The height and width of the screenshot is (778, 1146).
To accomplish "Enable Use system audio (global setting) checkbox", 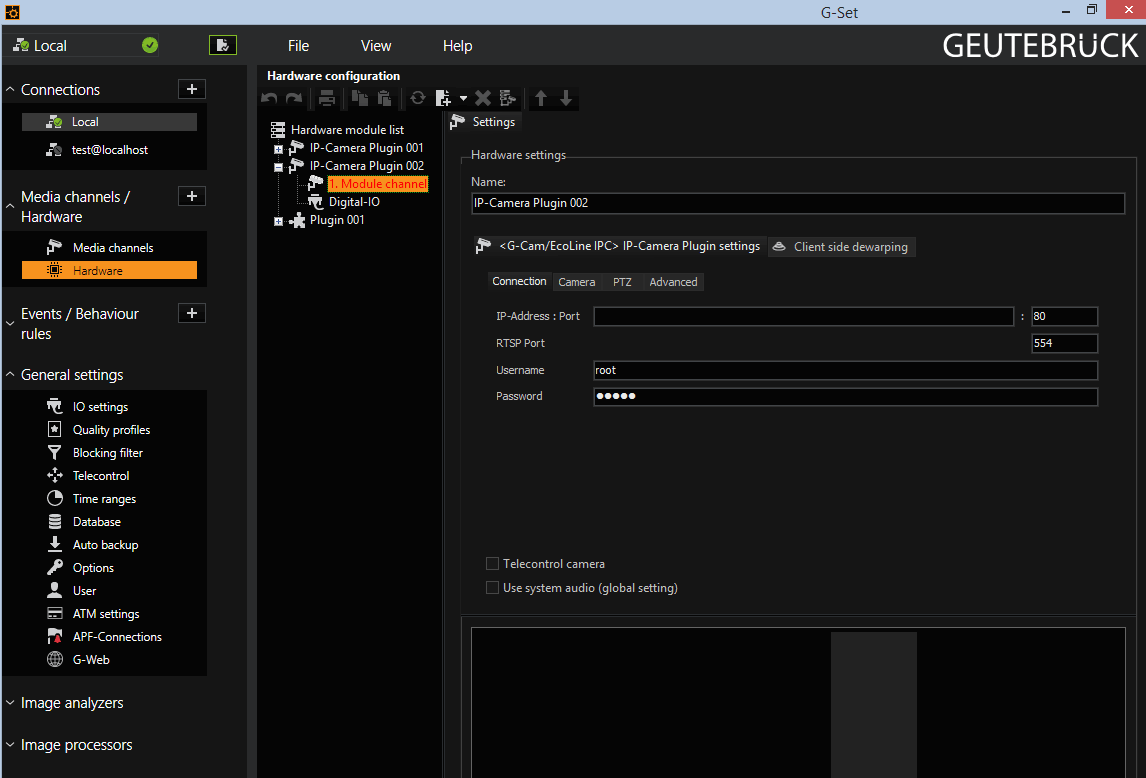I will pos(493,588).
